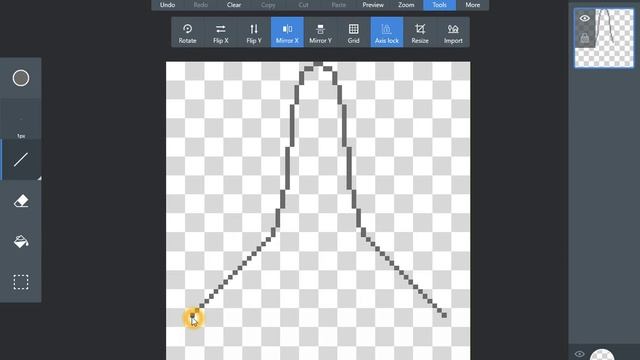The height and width of the screenshot is (360, 640).
Task: Open the More menu
Action: pos(473,5)
